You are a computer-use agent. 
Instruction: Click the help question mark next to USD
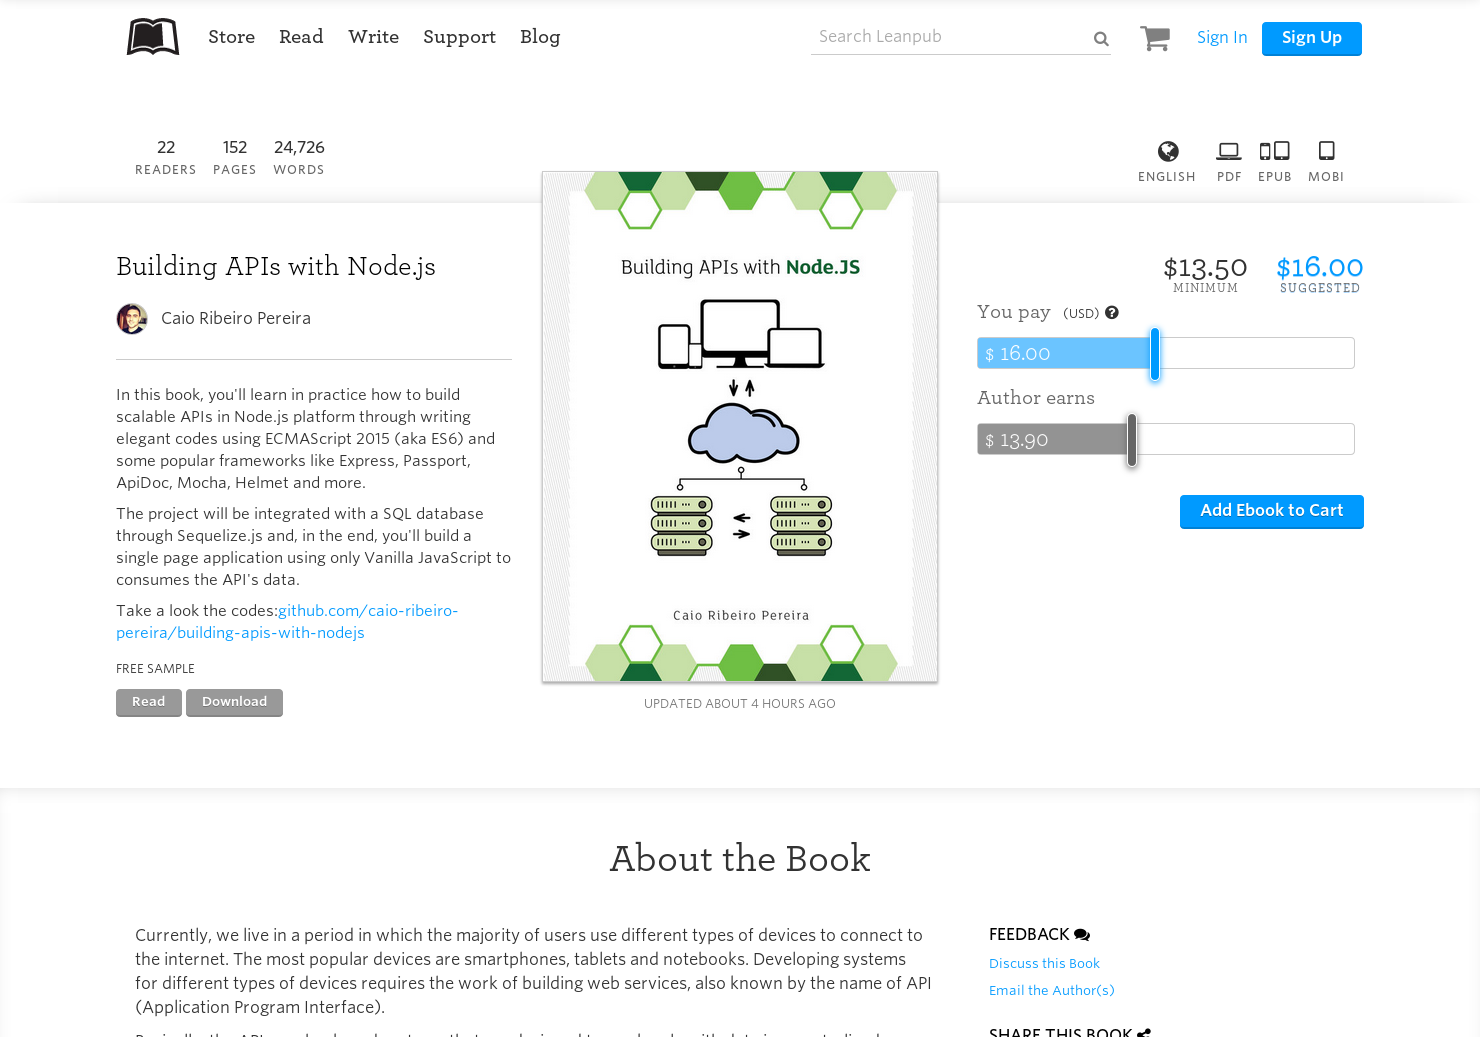click(1111, 312)
